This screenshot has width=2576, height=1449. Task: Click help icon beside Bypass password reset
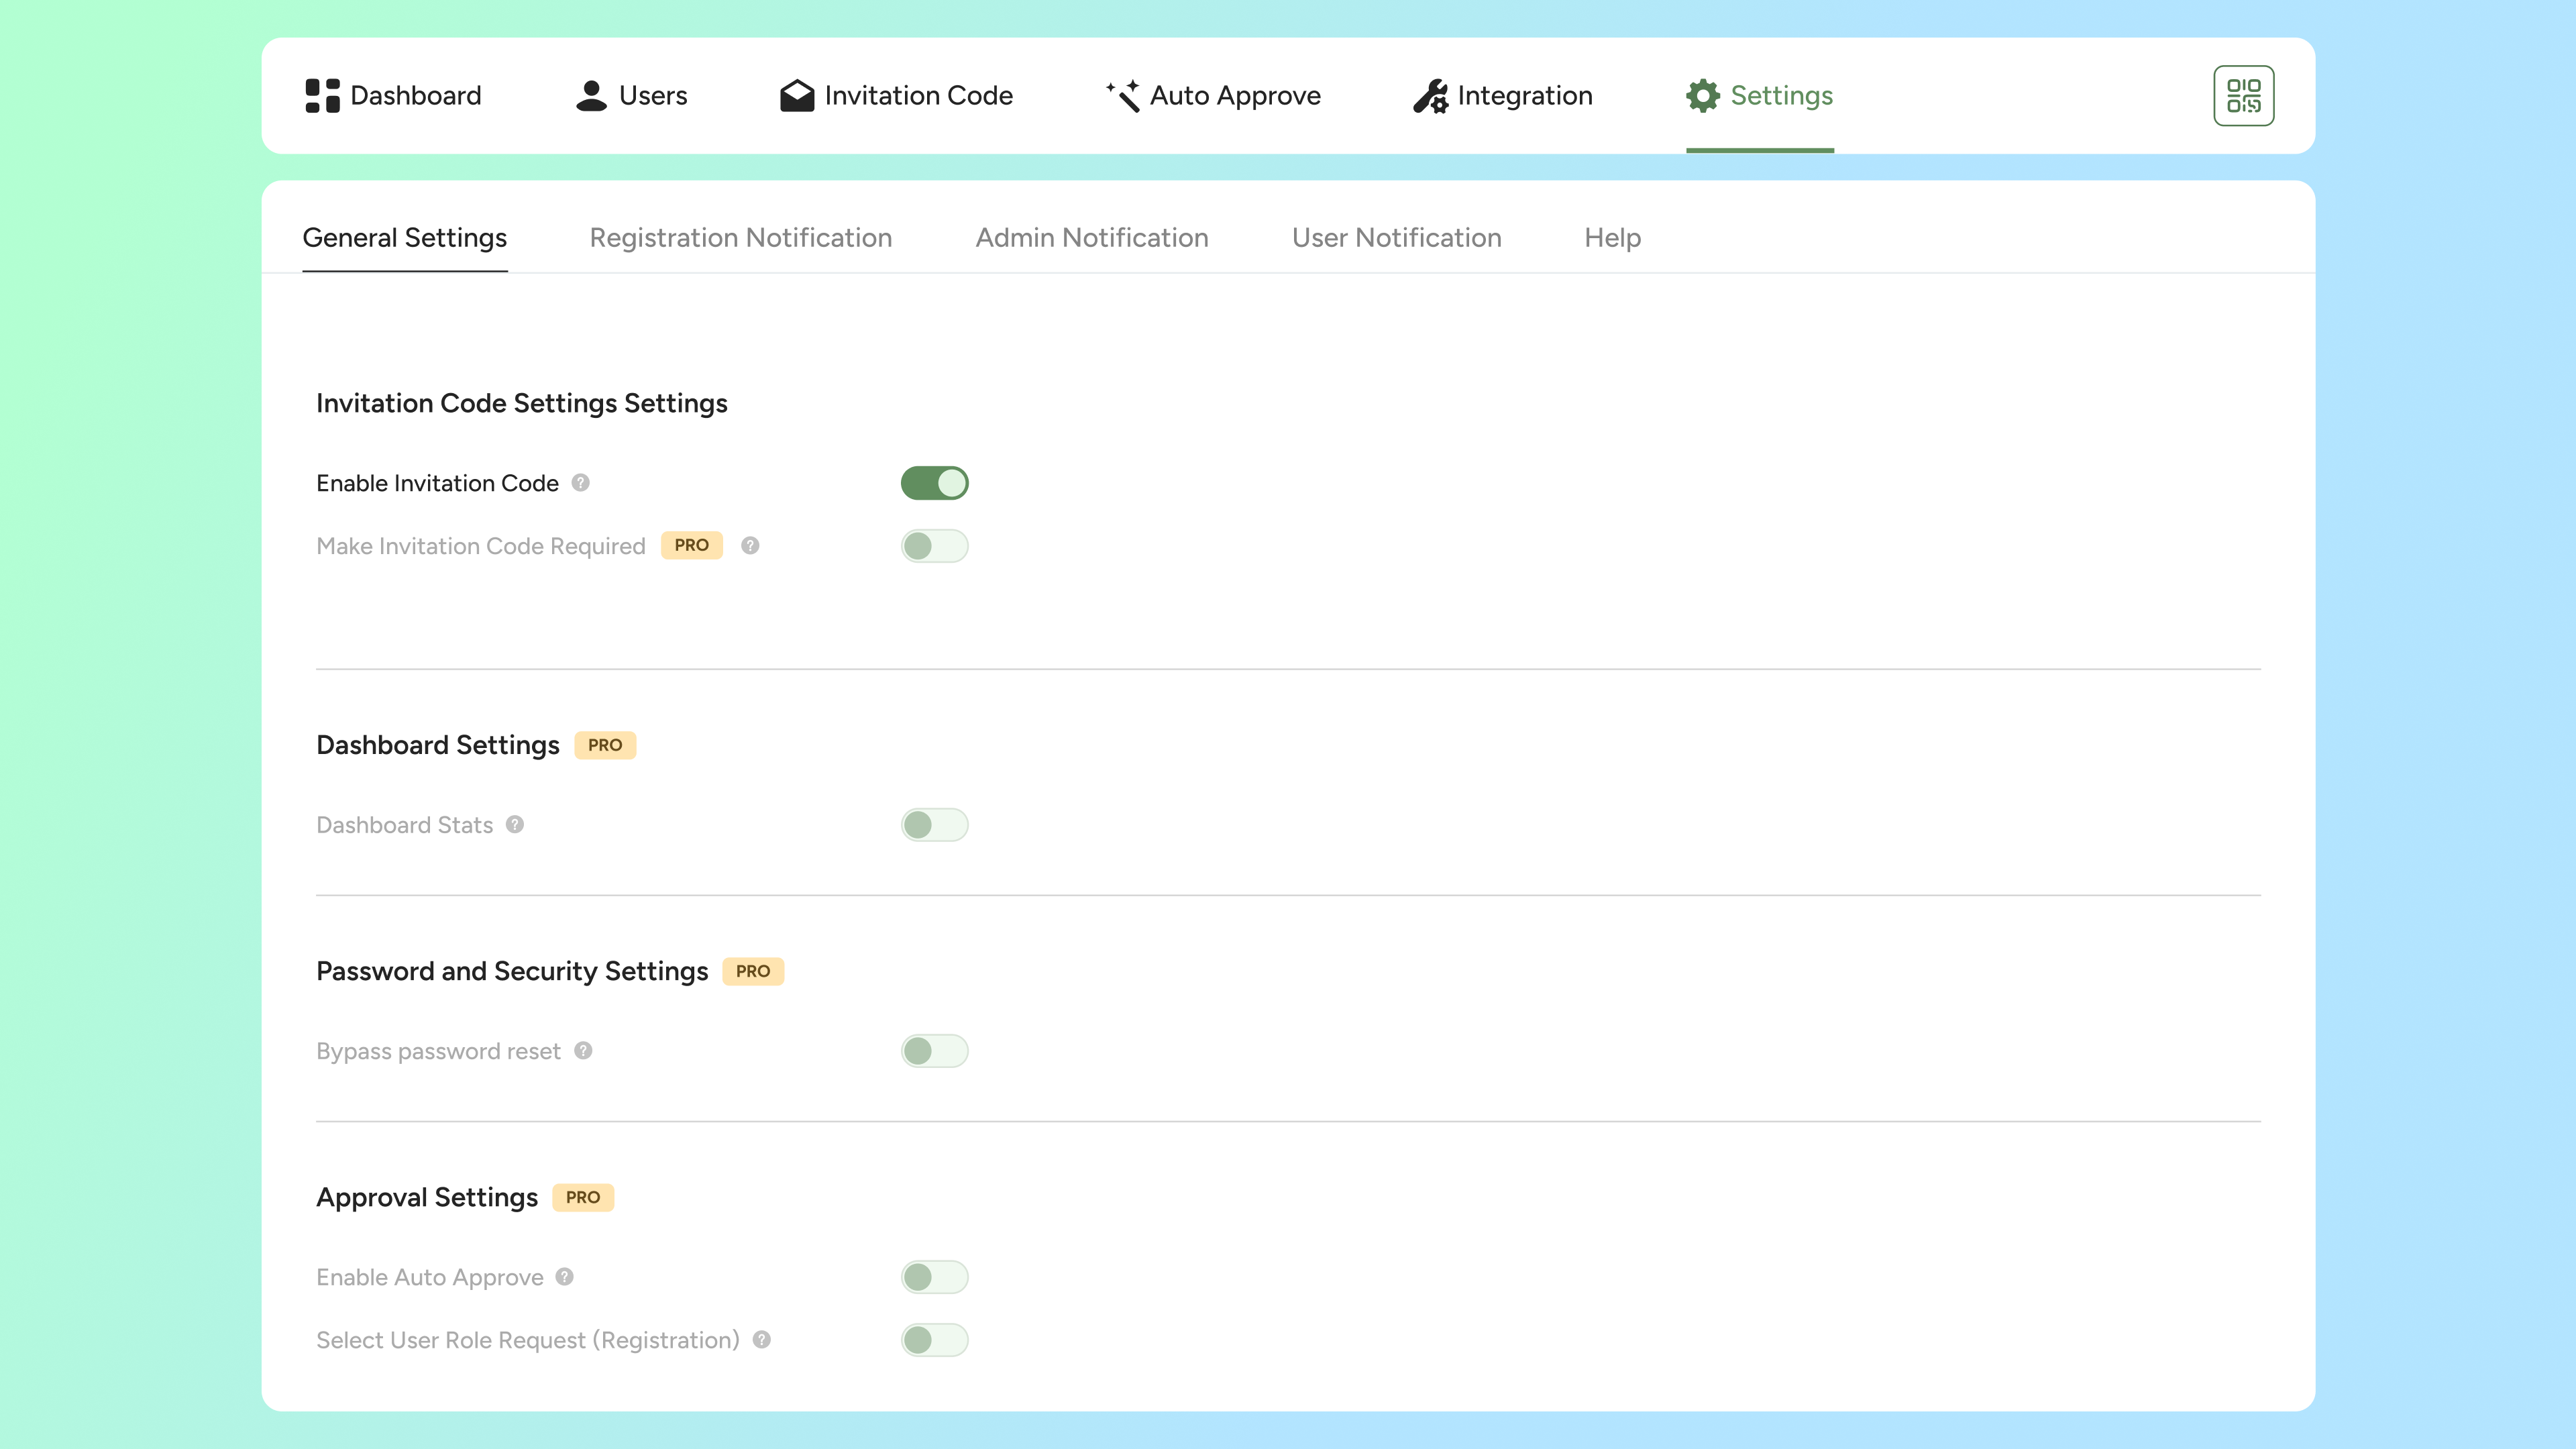tap(583, 1051)
